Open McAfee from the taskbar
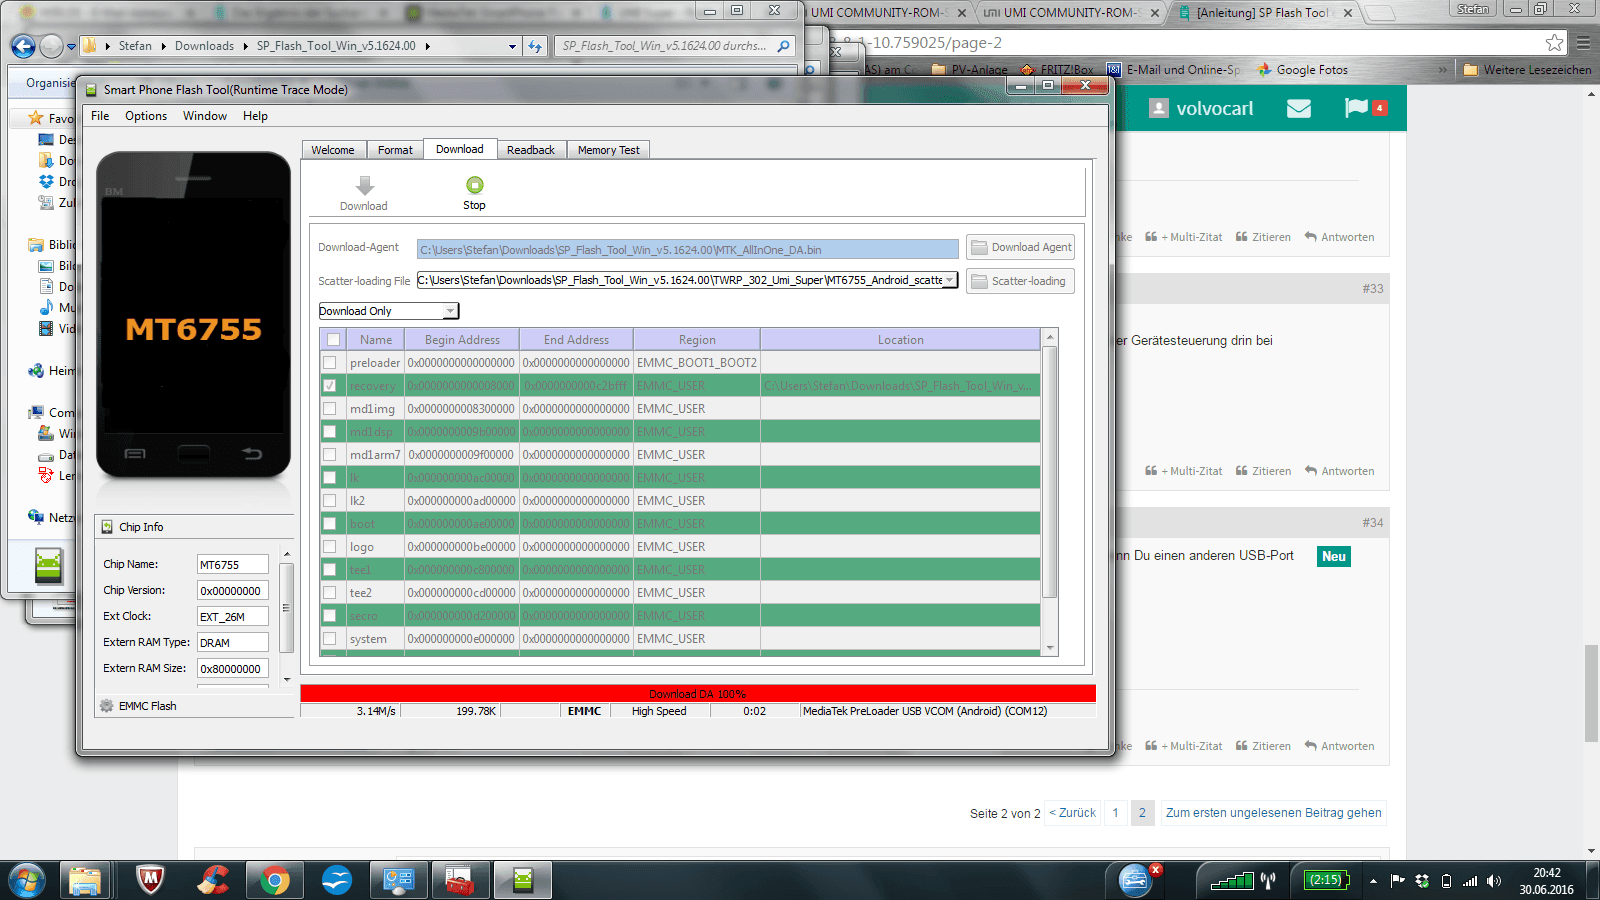The image size is (1600, 900). (150, 880)
